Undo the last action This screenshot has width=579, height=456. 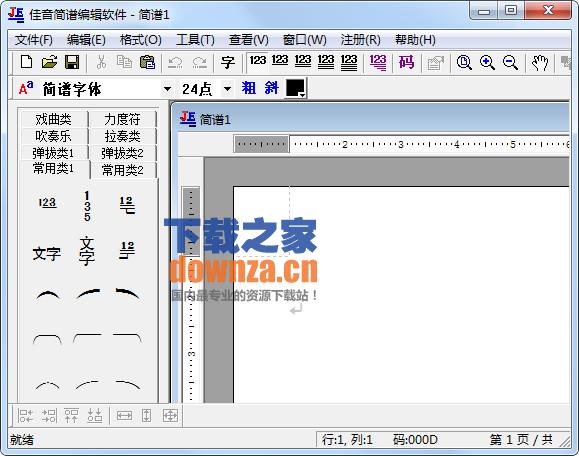(x=175, y=62)
